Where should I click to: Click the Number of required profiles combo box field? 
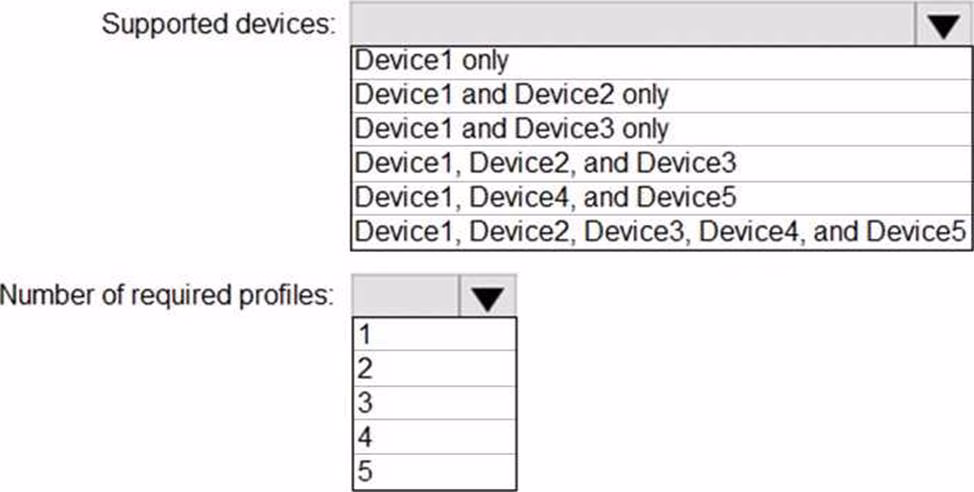tap(405, 296)
